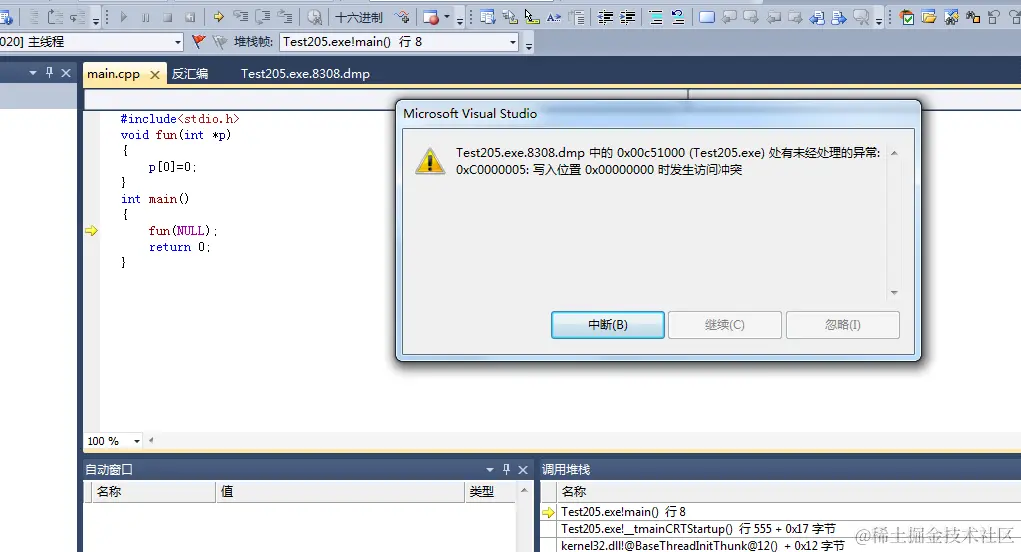The width and height of the screenshot is (1021, 552).
Task: Click the display word completion A icon
Action: pyautogui.click(x=553, y=18)
